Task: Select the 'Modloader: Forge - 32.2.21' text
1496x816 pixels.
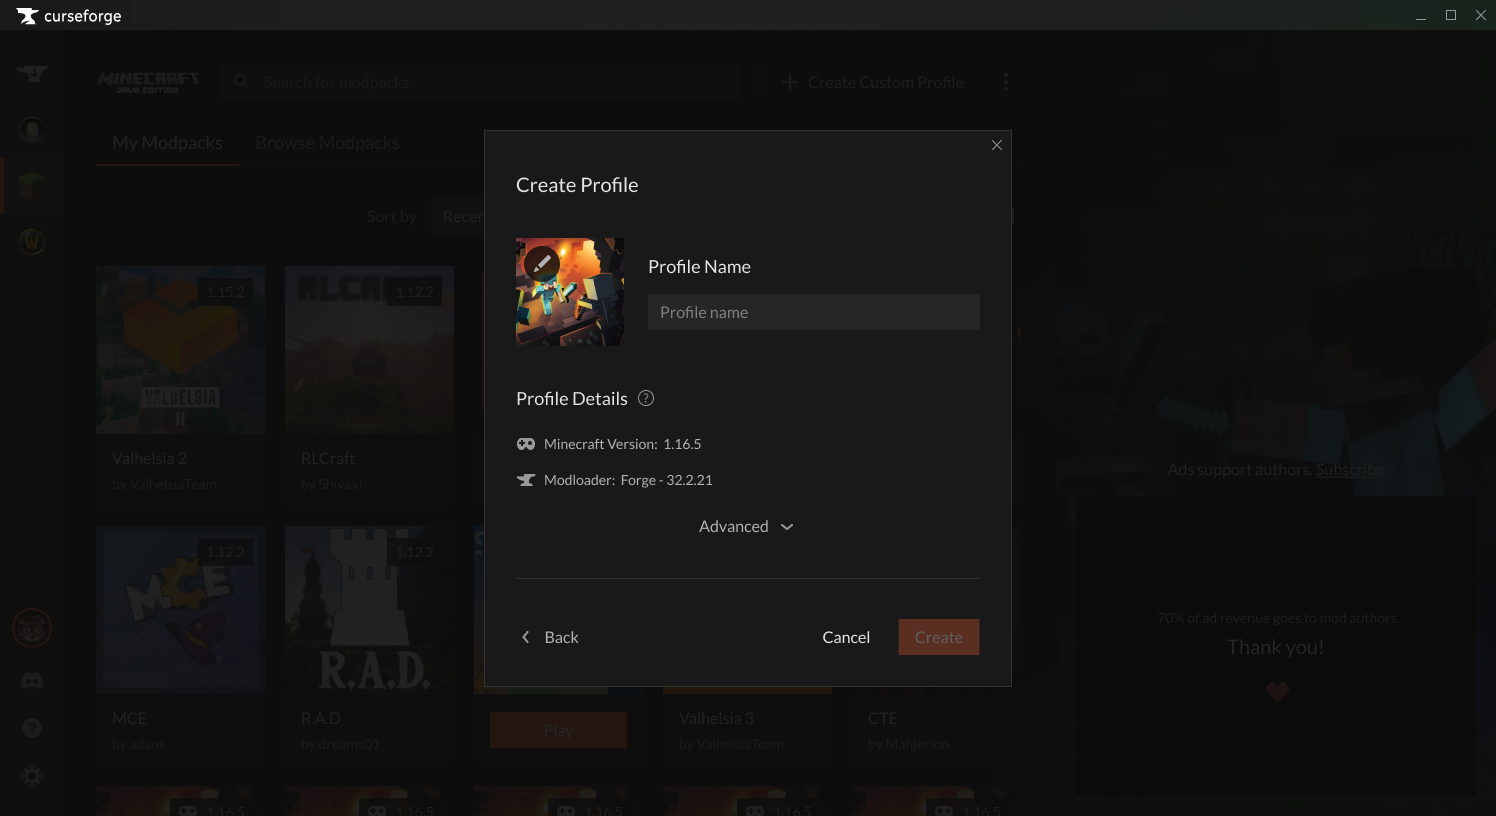Action: pyautogui.click(x=628, y=480)
